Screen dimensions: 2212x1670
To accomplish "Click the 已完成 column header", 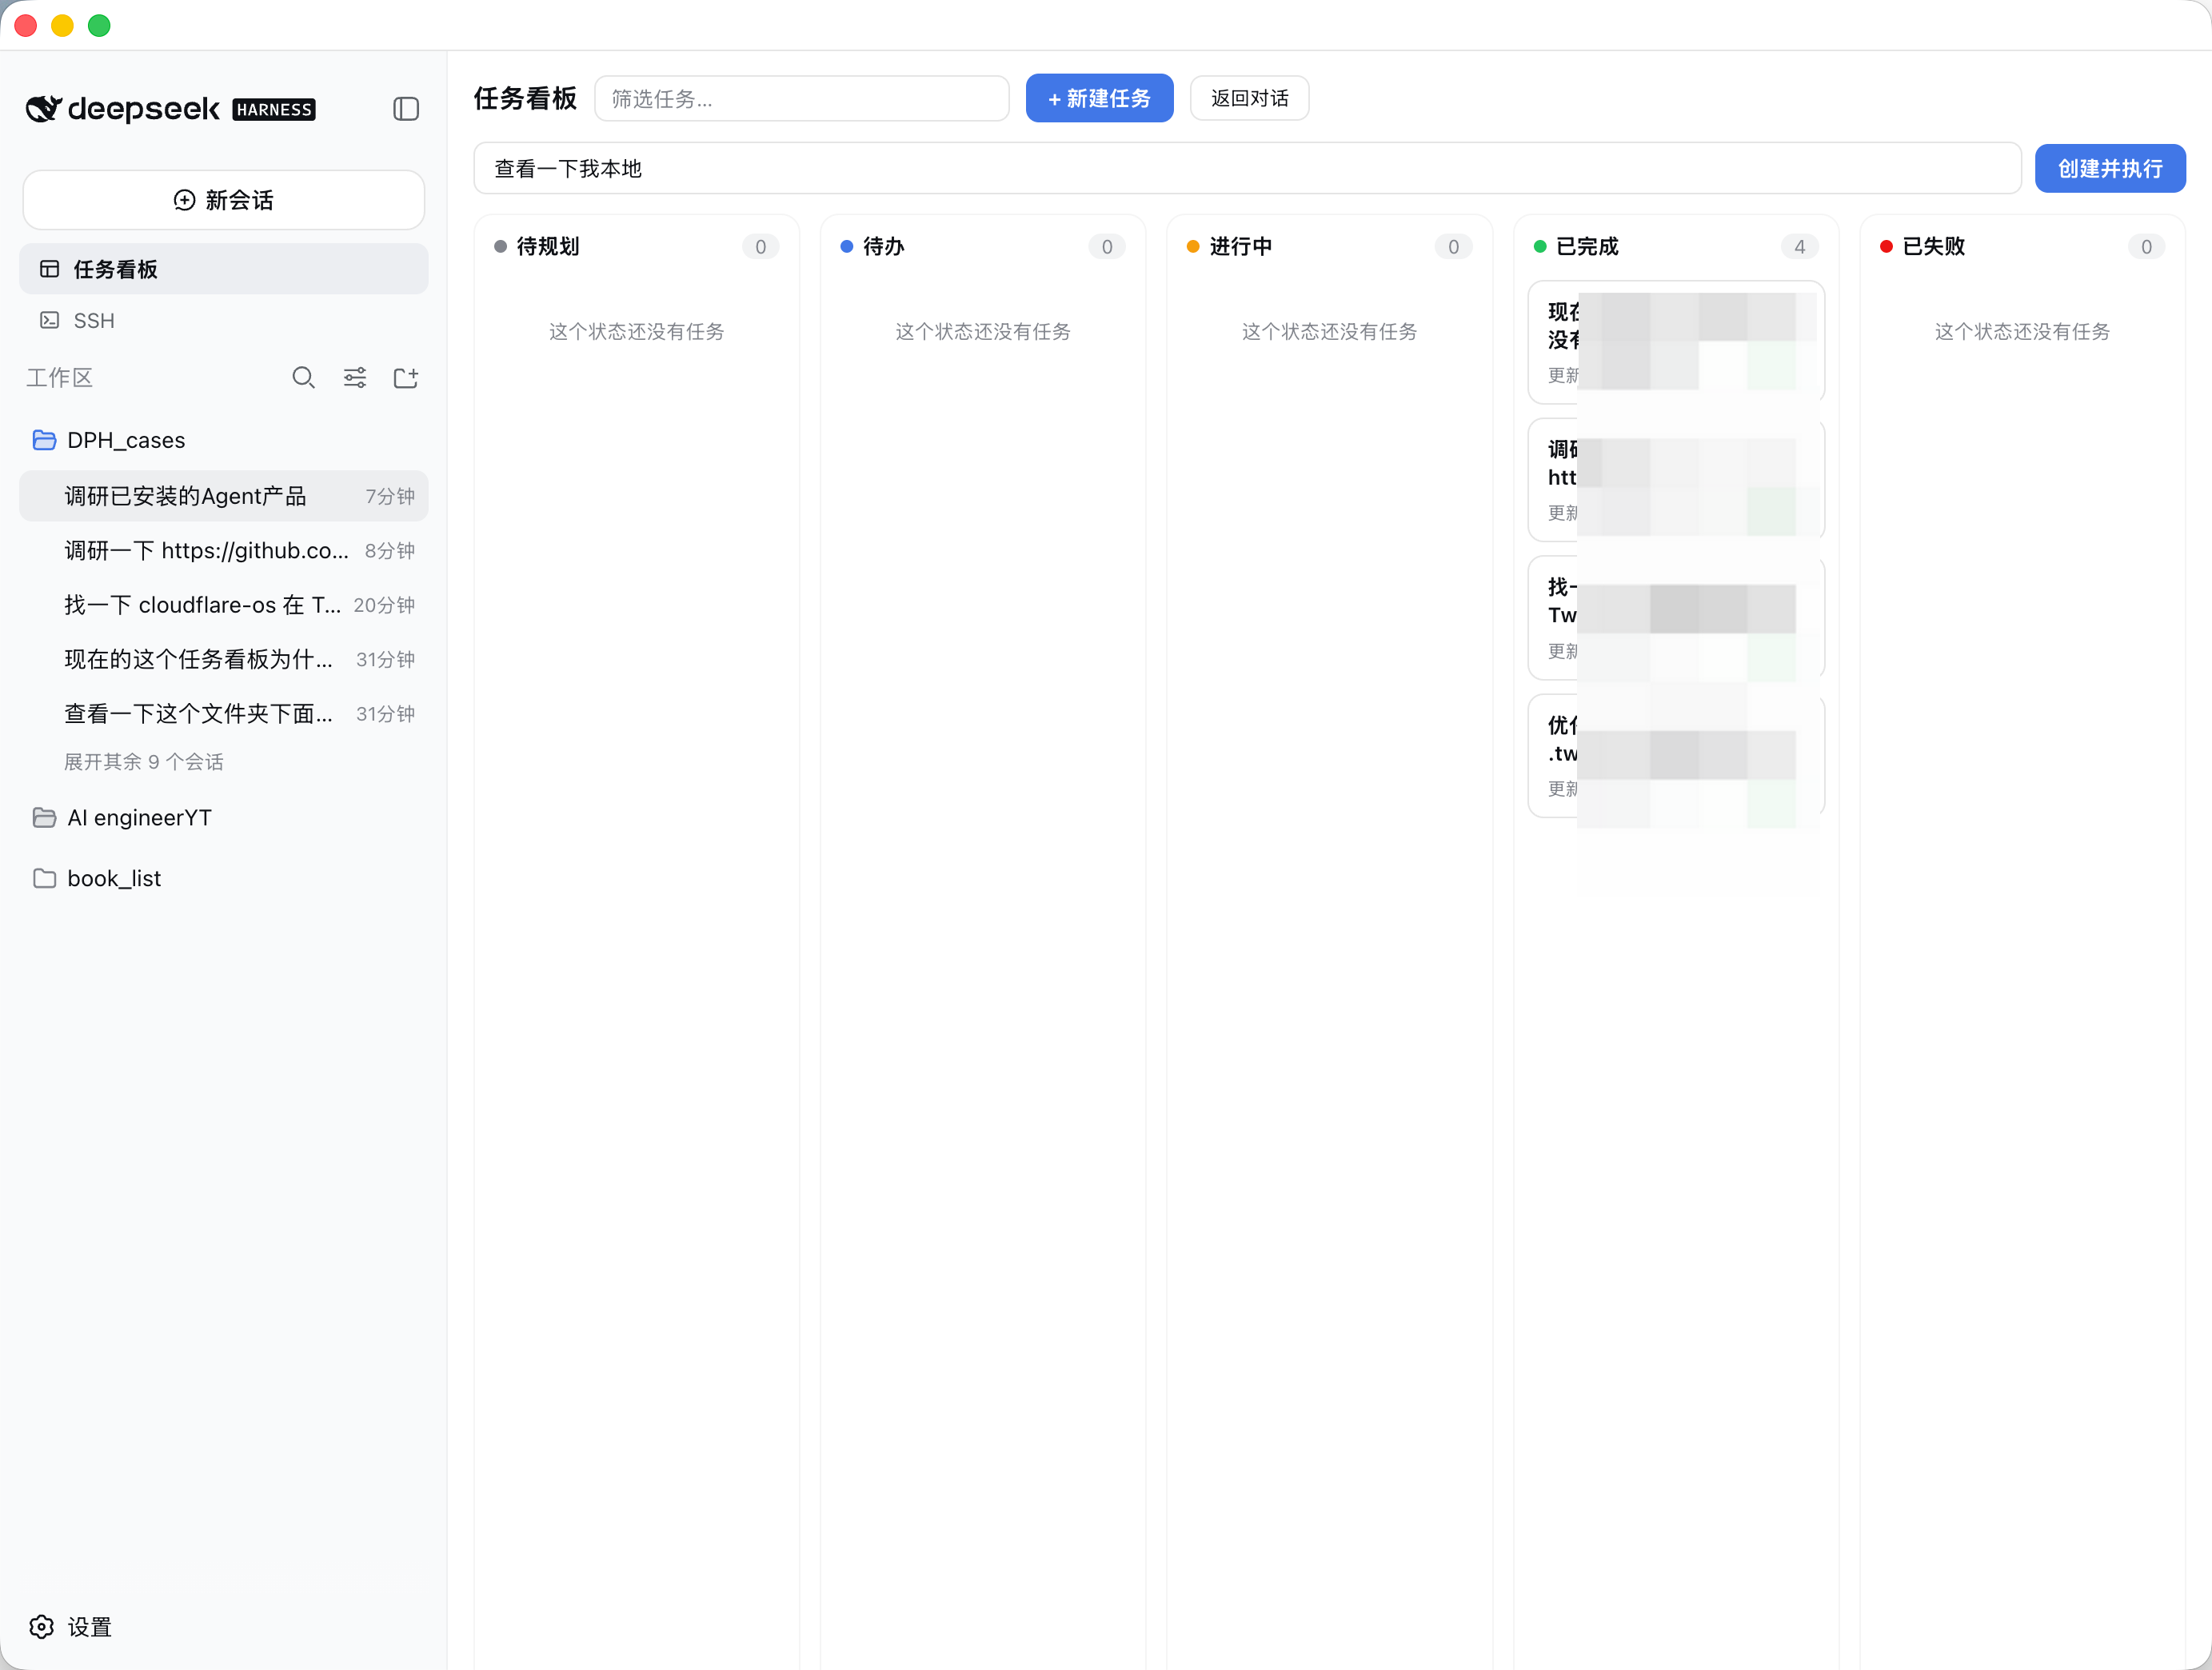I will click(1676, 247).
